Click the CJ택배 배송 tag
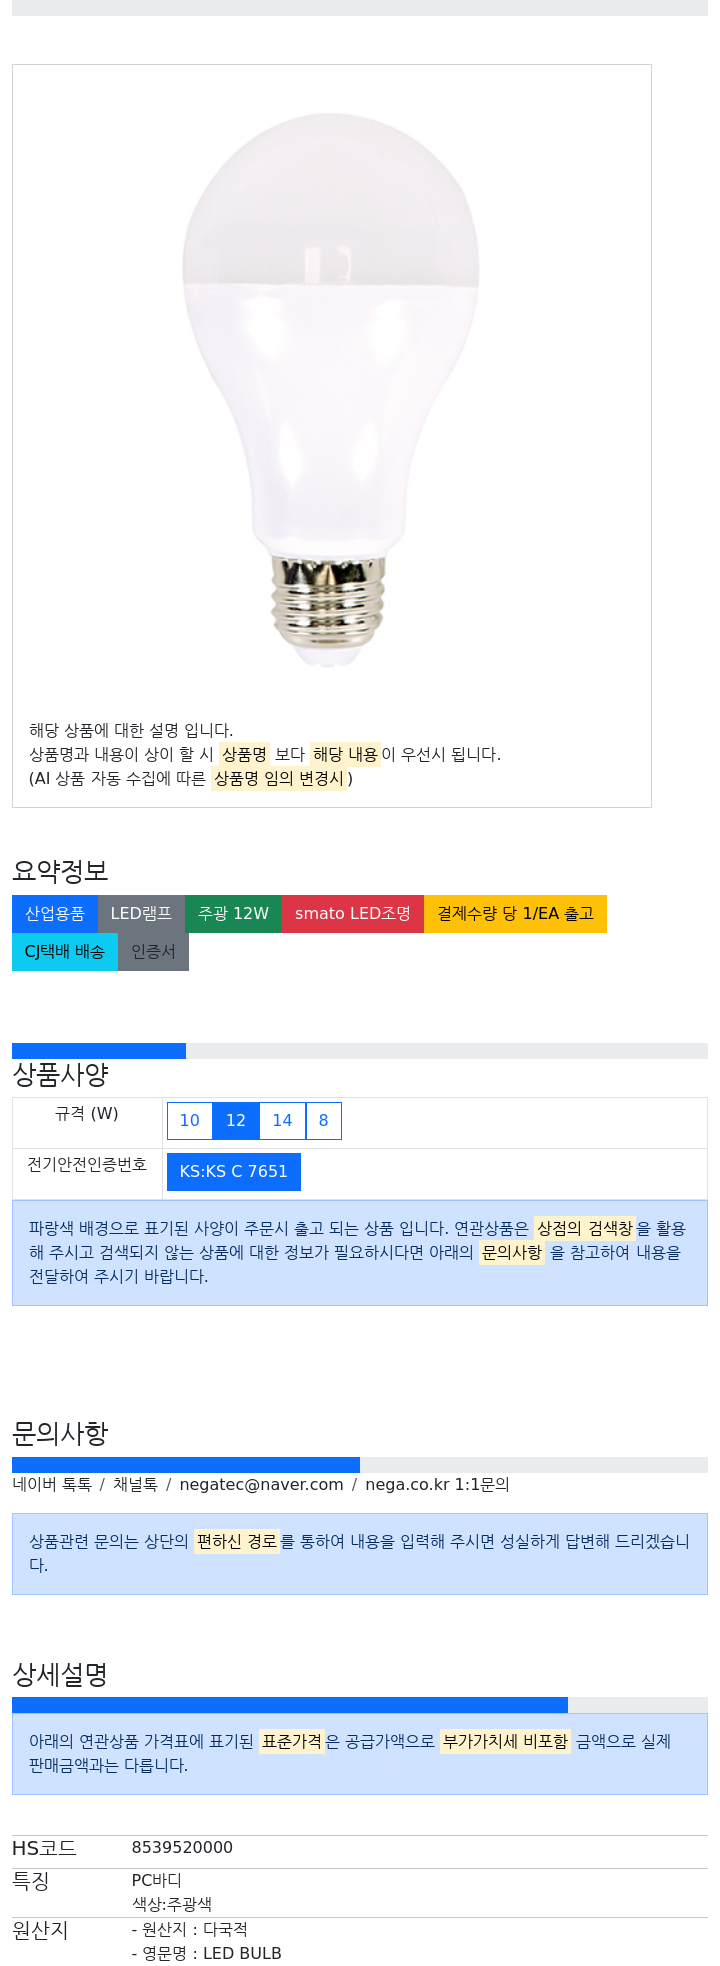The image size is (720, 1966). tap(65, 952)
